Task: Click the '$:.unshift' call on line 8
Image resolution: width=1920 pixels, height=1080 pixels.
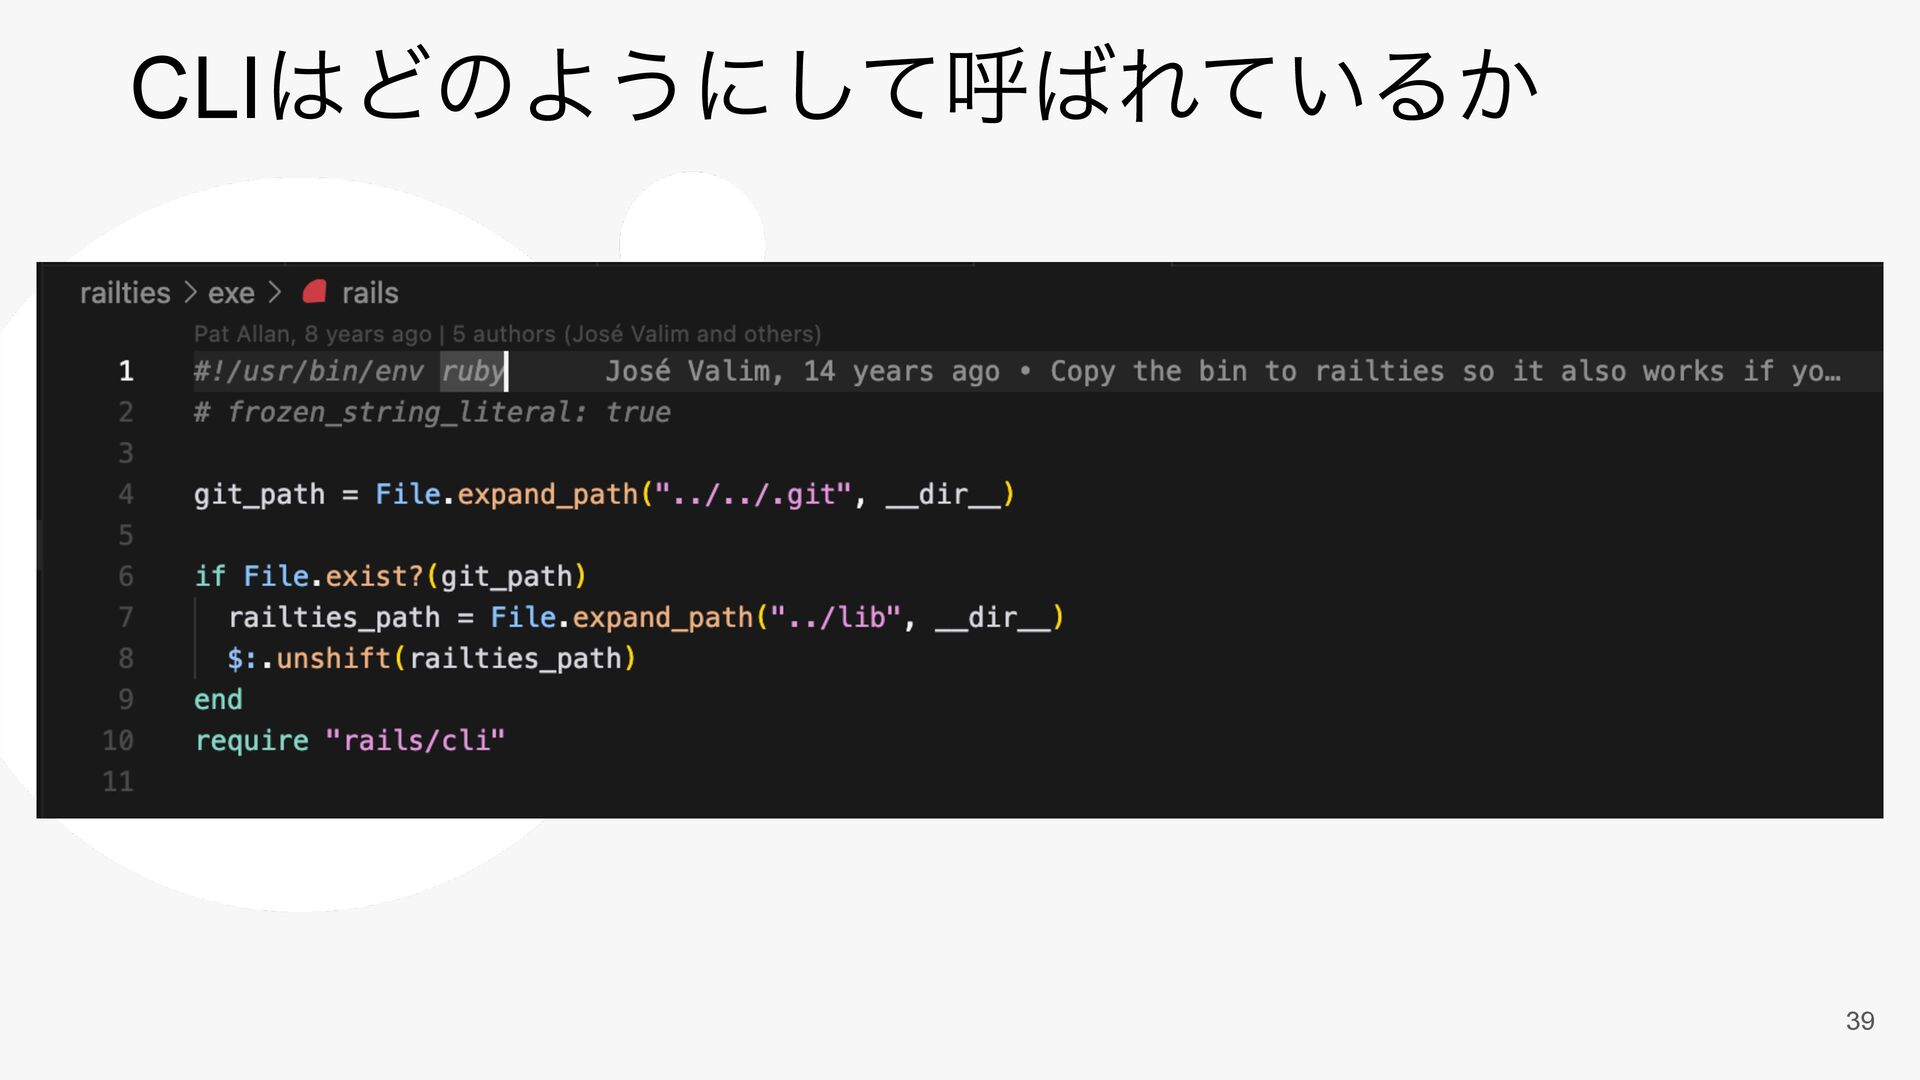Action: point(309,658)
